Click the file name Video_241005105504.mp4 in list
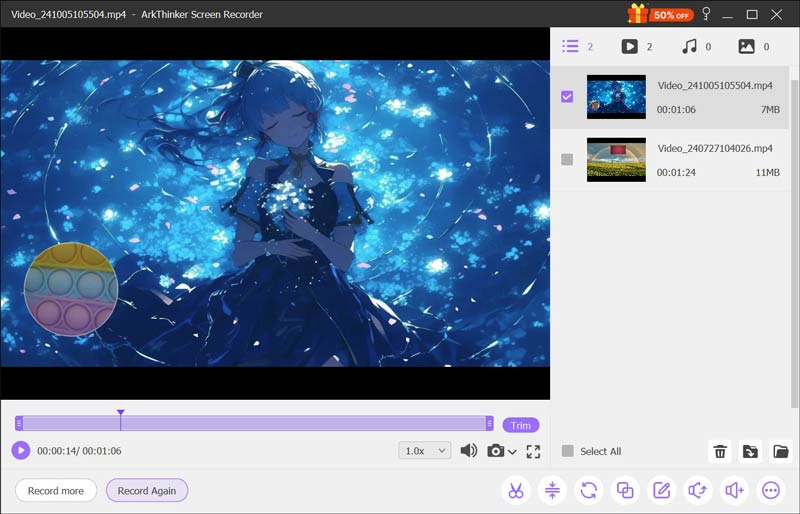800x514 pixels. (715, 85)
